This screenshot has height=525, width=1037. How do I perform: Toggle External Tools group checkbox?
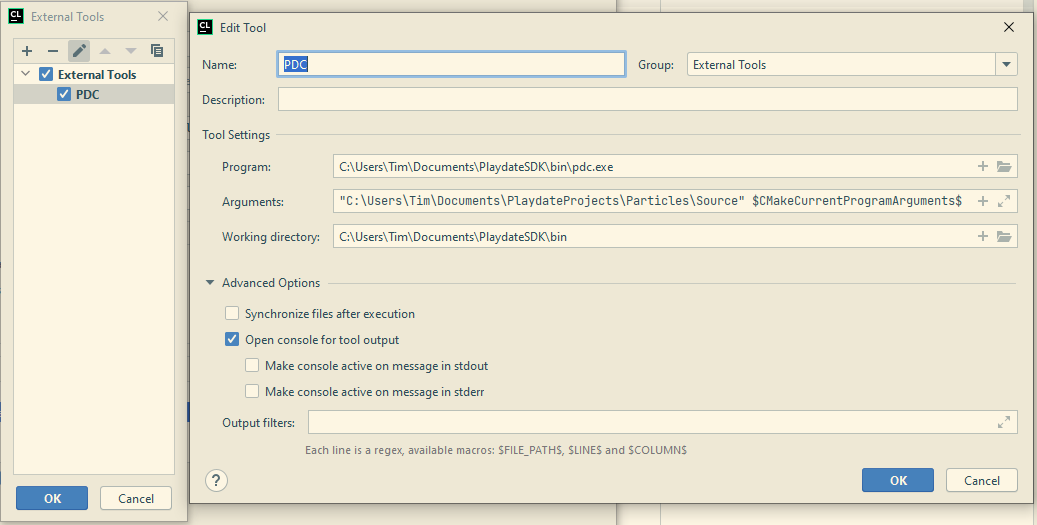pyautogui.click(x=46, y=74)
